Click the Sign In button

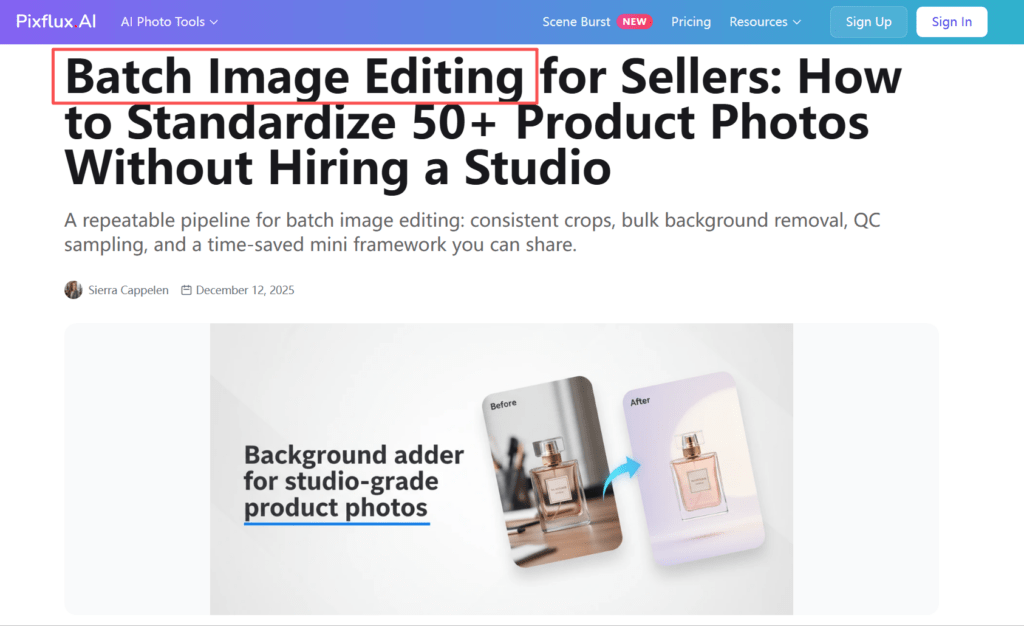[x=952, y=22]
